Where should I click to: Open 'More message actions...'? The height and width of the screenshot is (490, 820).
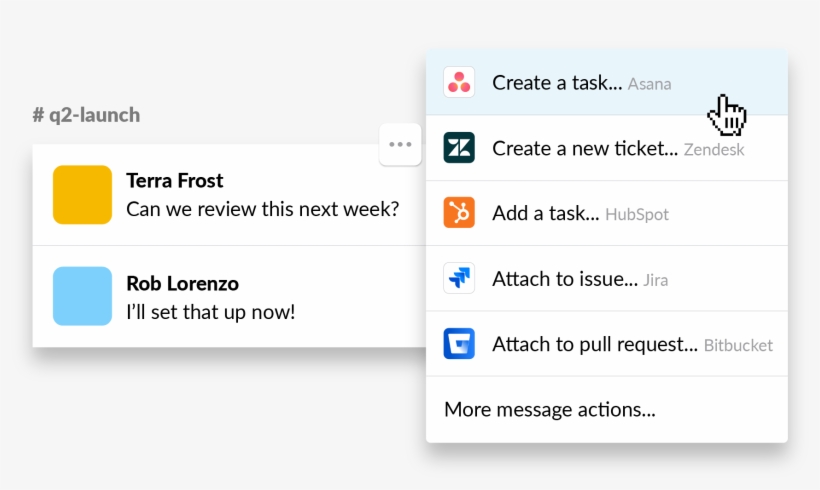pyautogui.click(x=607, y=409)
